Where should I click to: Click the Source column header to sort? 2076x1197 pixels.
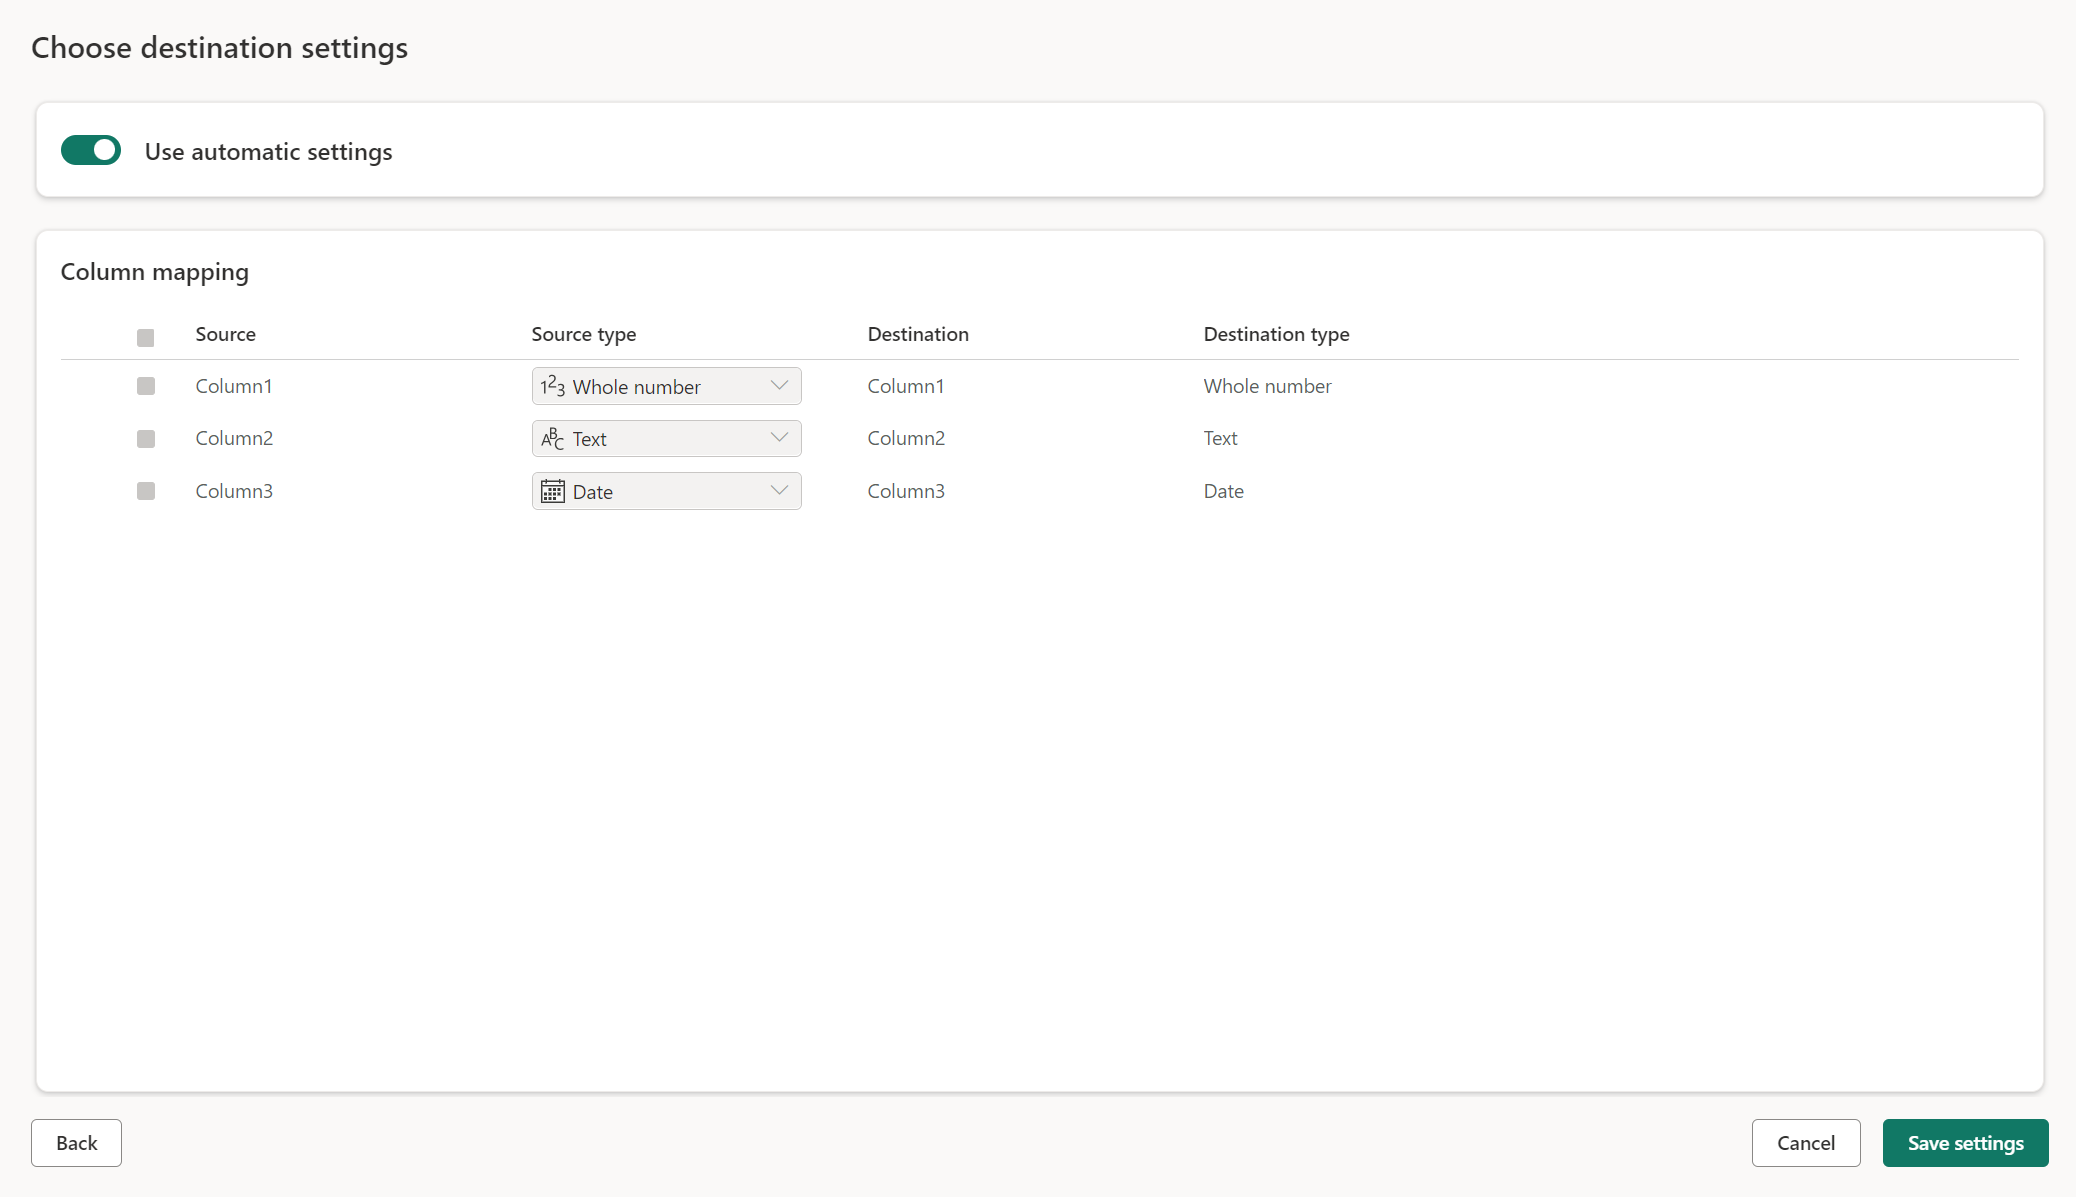coord(225,333)
